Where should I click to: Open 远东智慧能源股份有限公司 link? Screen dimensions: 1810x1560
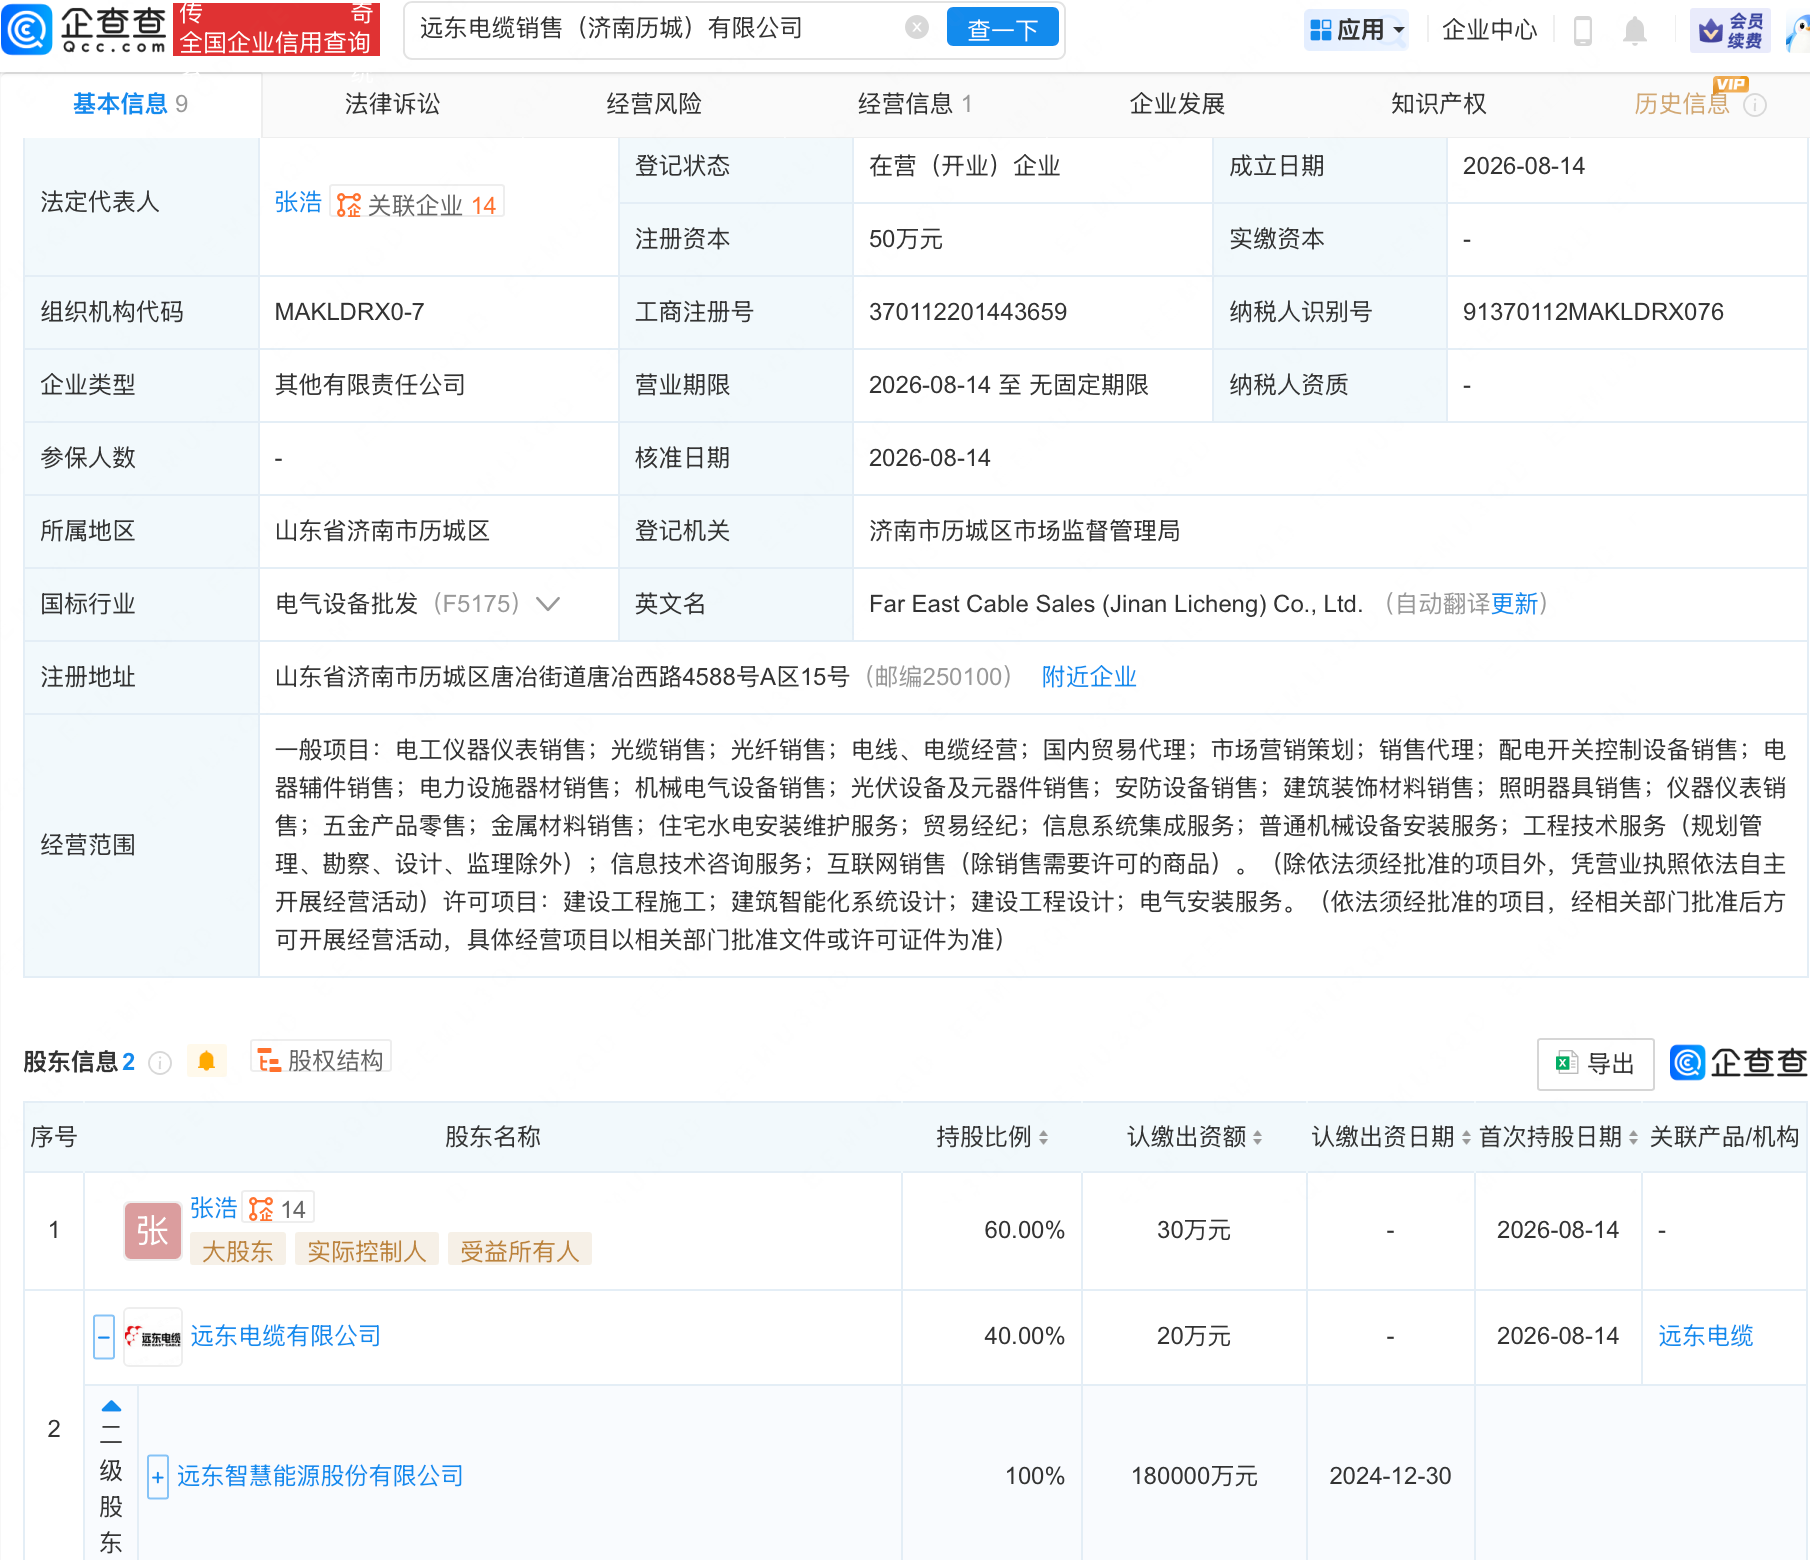pos(320,1476)
